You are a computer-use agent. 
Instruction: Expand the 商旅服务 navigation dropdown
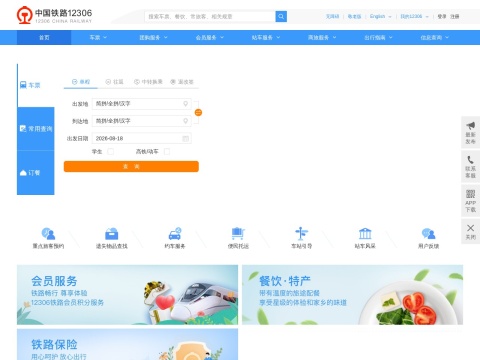tap(322, 38)
